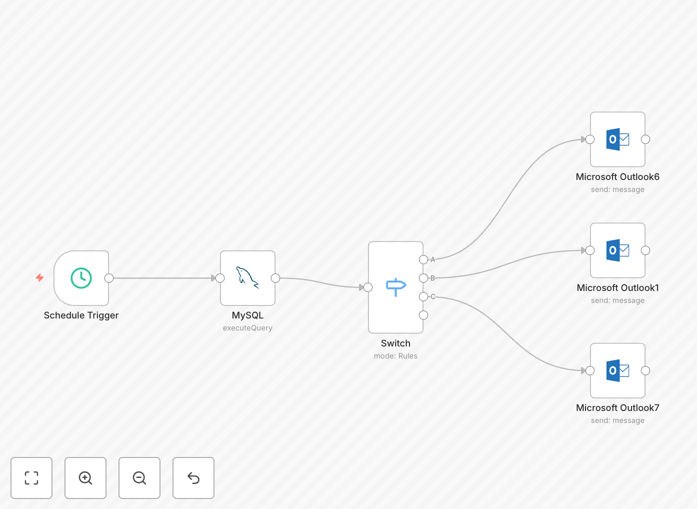Click the Microsoft Outlook6 output connector
The height and width of the screenshot is (509, 697).
tap(645, 139)
